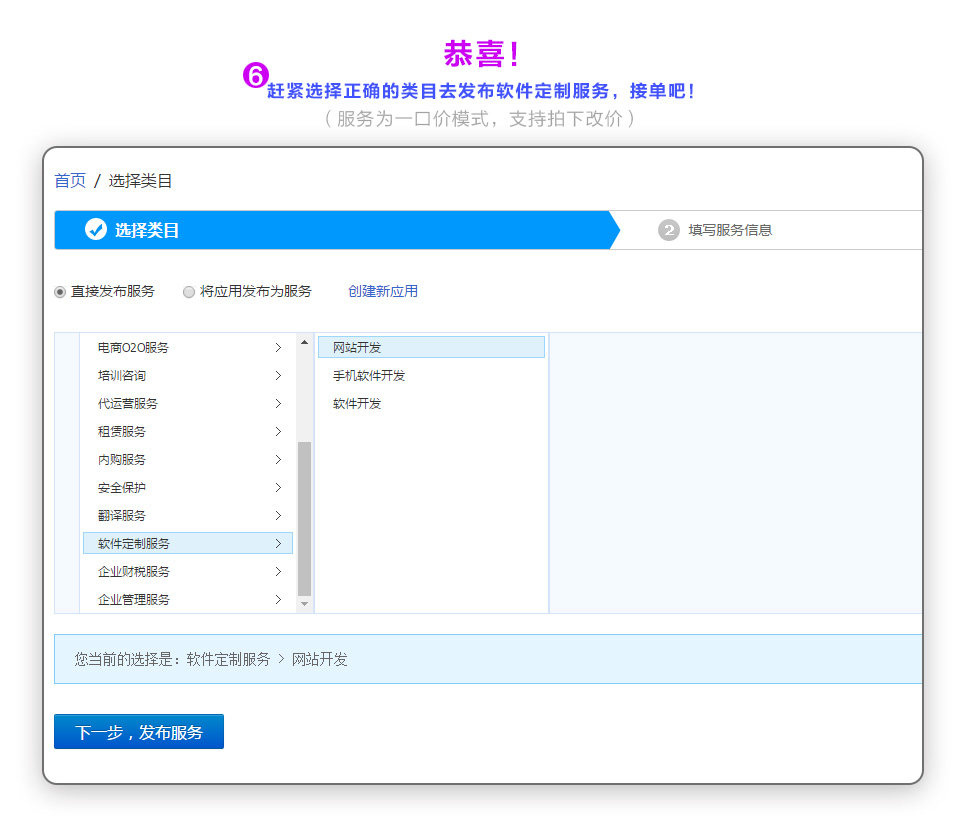Screen dimensions: 960x828
Task: Expand chevron next to 租赁服务
Action: click(278, 432)
